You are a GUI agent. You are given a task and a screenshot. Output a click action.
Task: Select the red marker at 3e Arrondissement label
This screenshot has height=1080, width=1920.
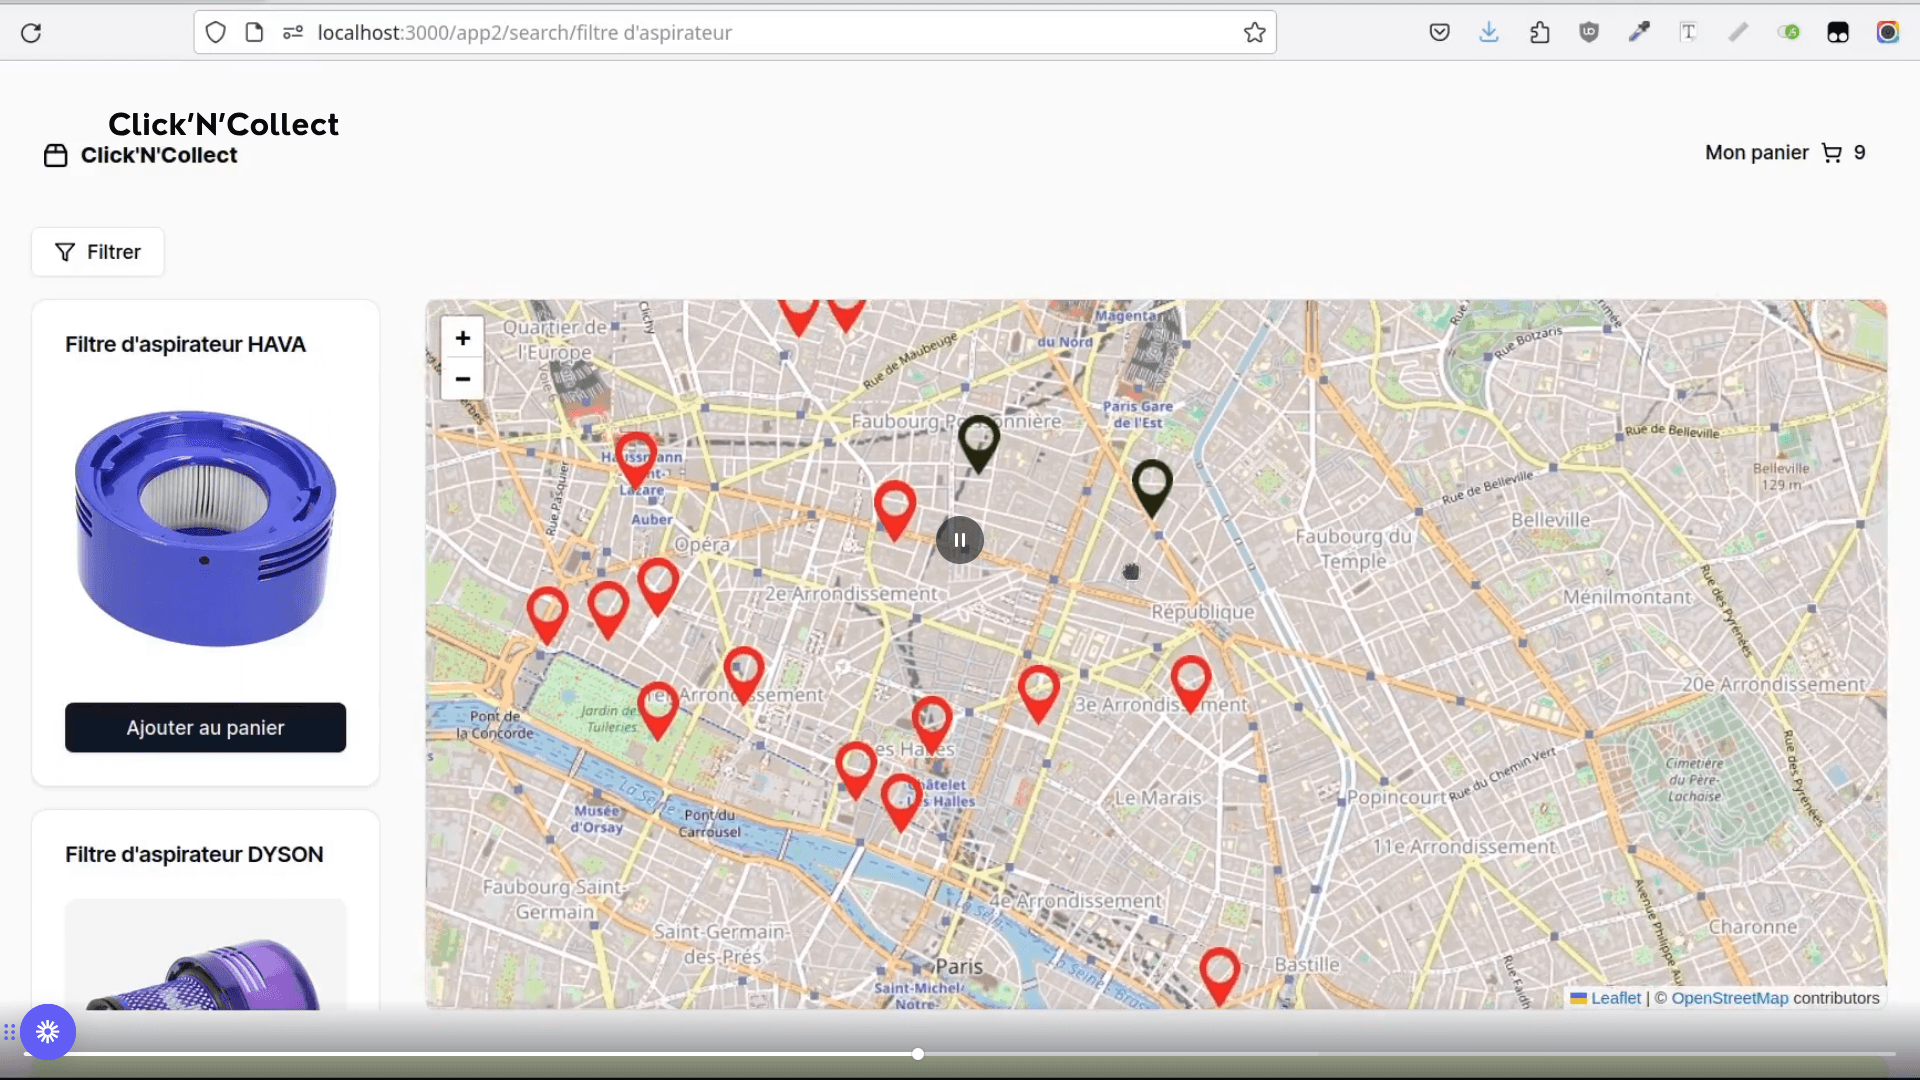[1191, 685]
